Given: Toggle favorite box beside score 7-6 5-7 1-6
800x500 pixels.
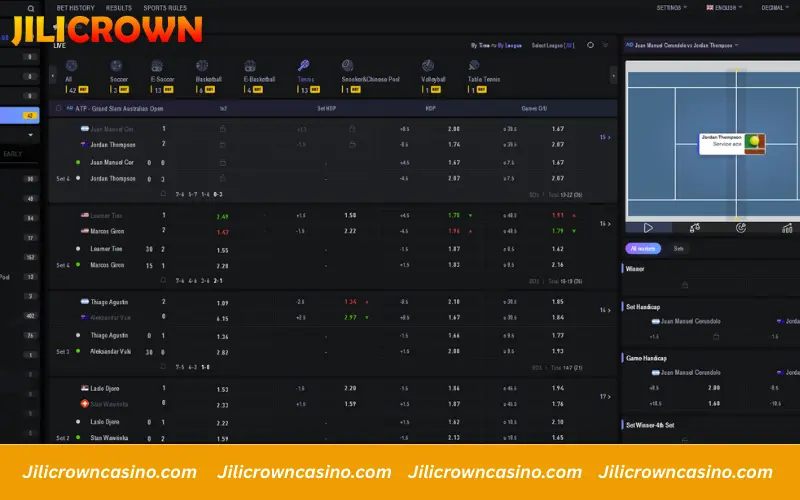Looking at the screenshot, I should (x=163, y=194).
